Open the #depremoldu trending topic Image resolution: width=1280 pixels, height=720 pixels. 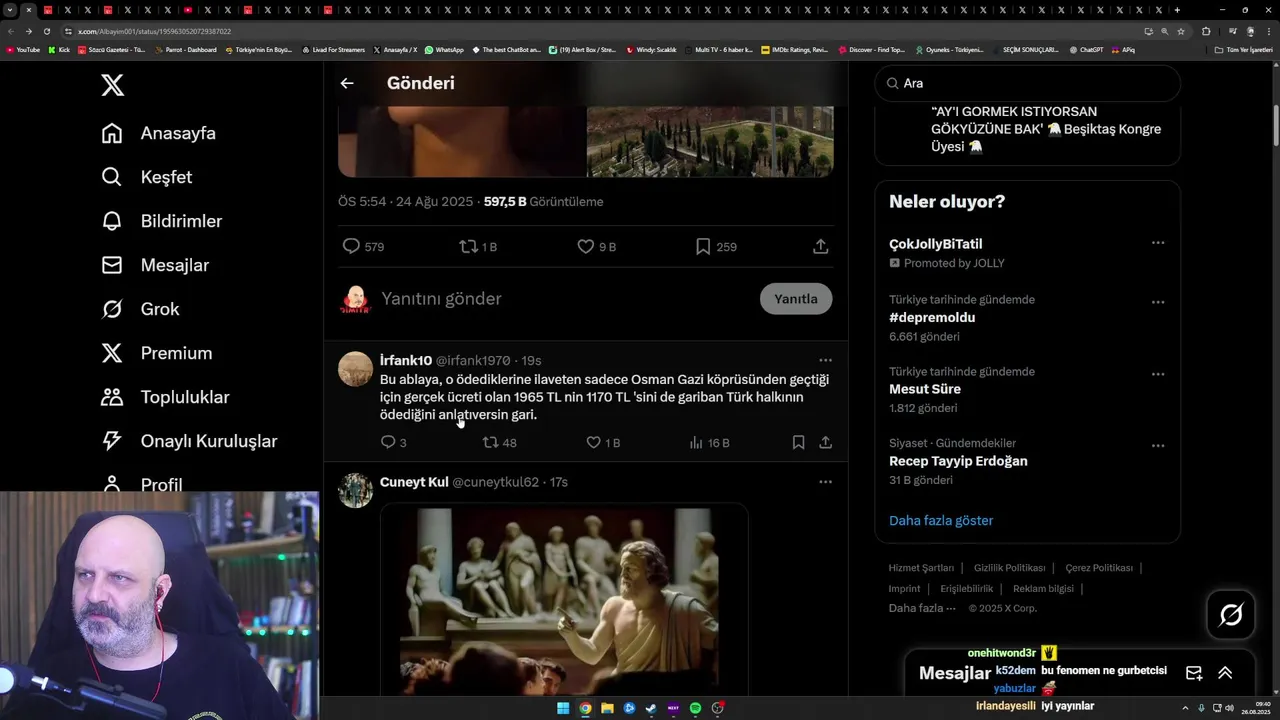(x=932, y=317)
